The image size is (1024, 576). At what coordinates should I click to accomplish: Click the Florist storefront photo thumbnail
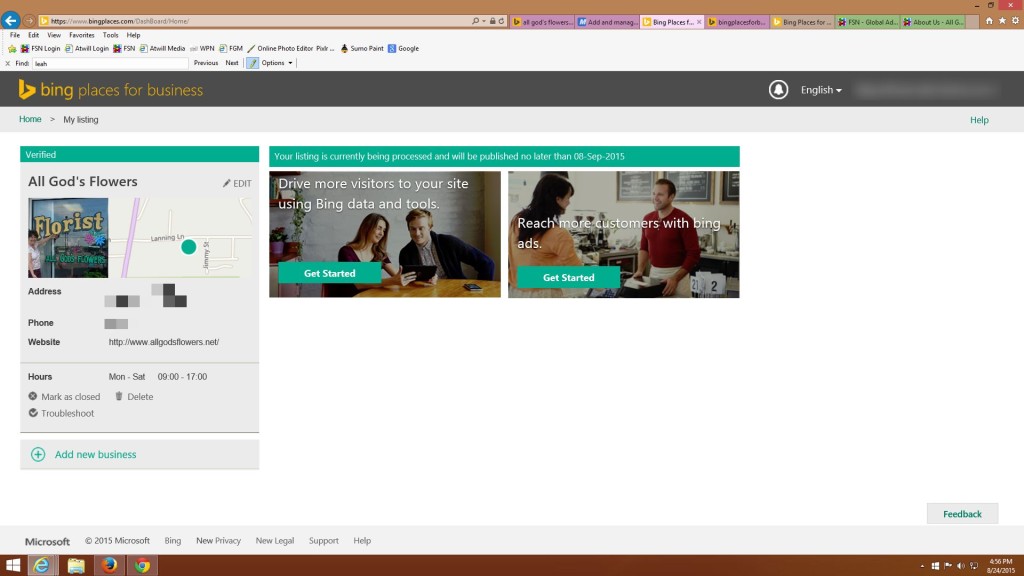coord(68,238)
